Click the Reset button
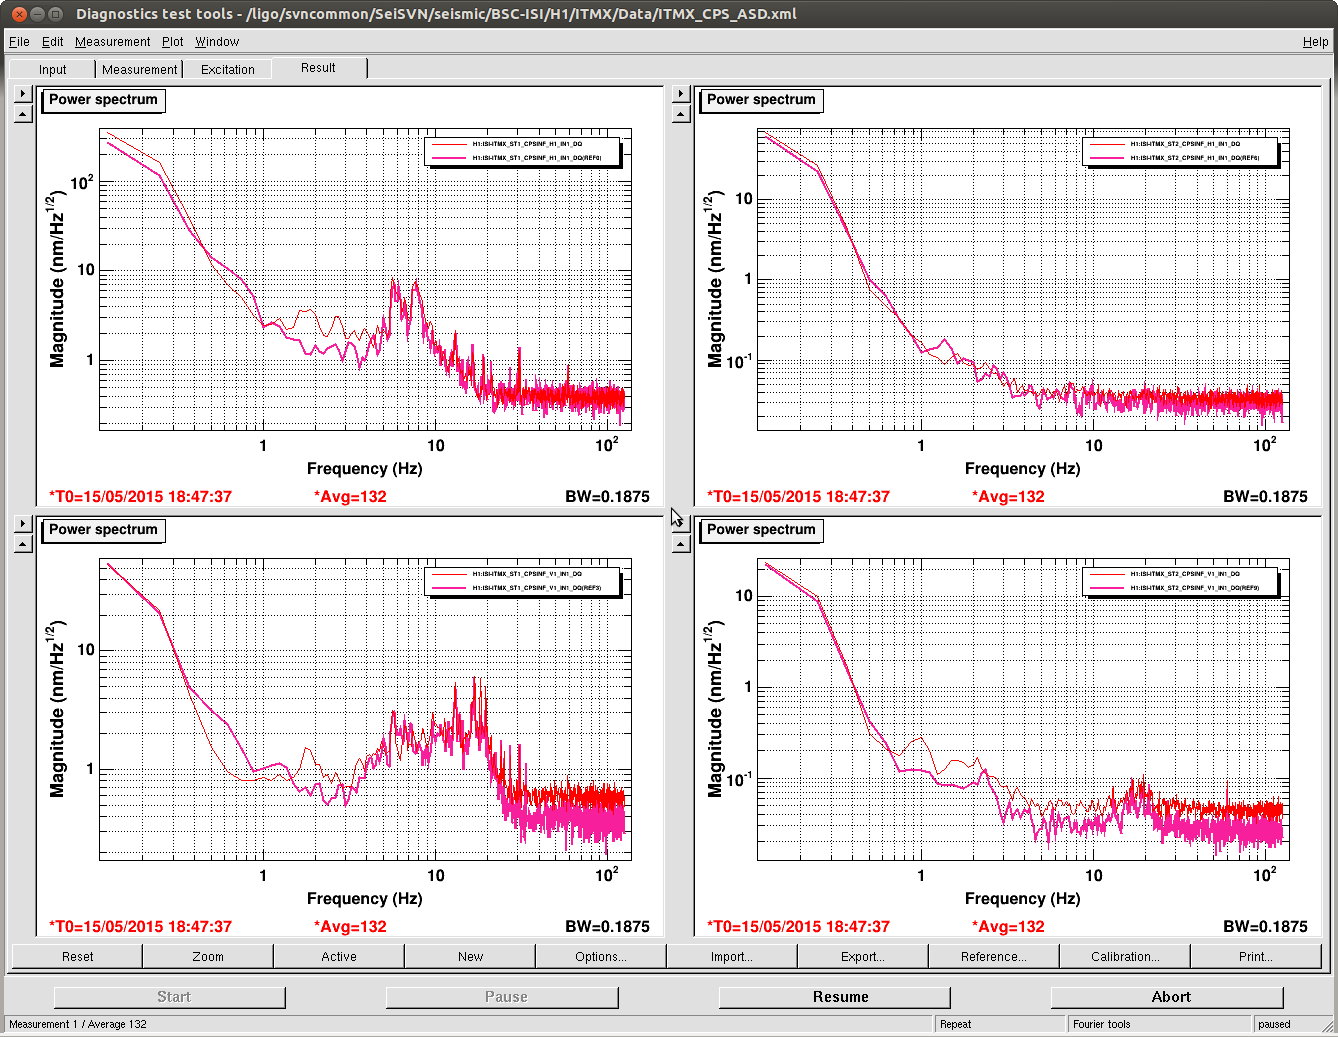 click(x=77, y=956)
